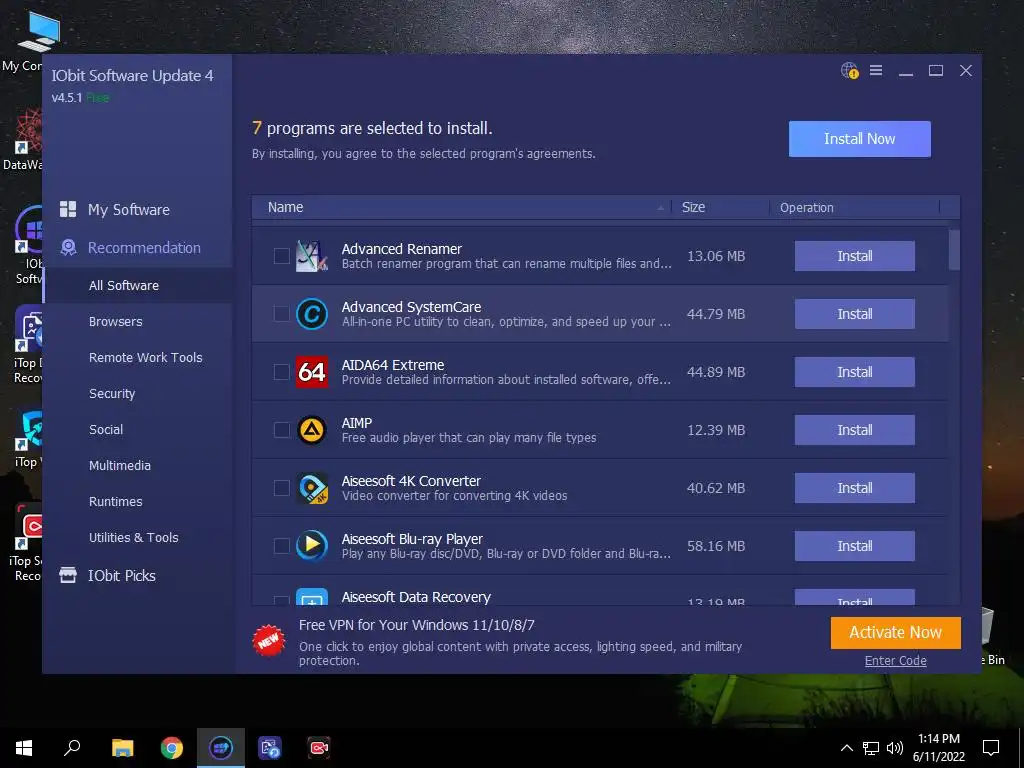The height and width of the screenshot is (768, 1024).
Task: Check the AIMP checkbox
Action: (281, 430)
